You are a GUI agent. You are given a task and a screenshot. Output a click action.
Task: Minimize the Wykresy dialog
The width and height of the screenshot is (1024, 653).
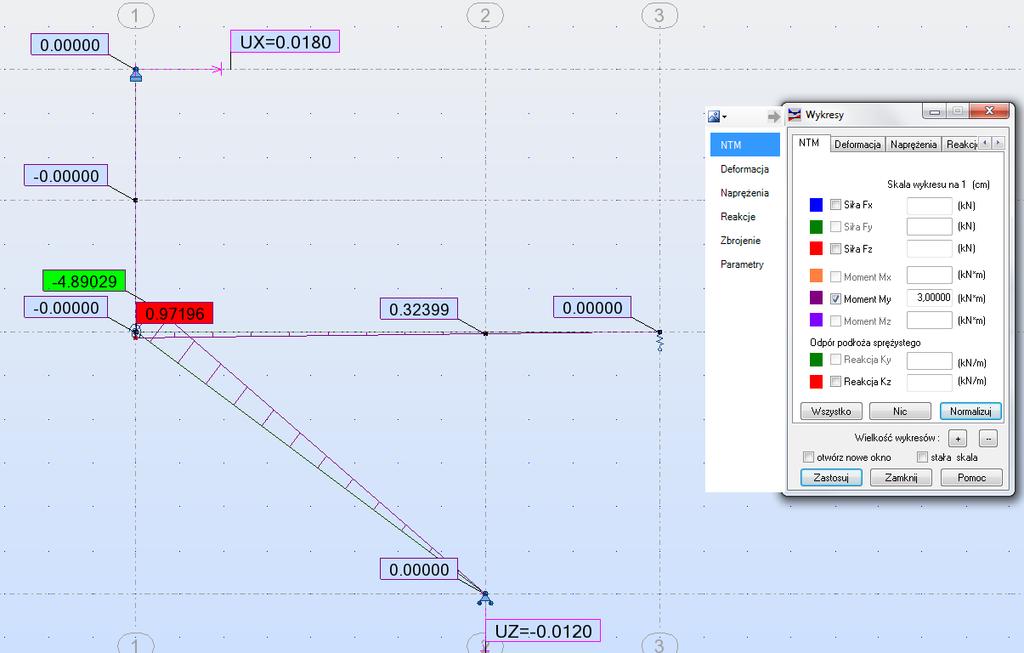[935, 112]
